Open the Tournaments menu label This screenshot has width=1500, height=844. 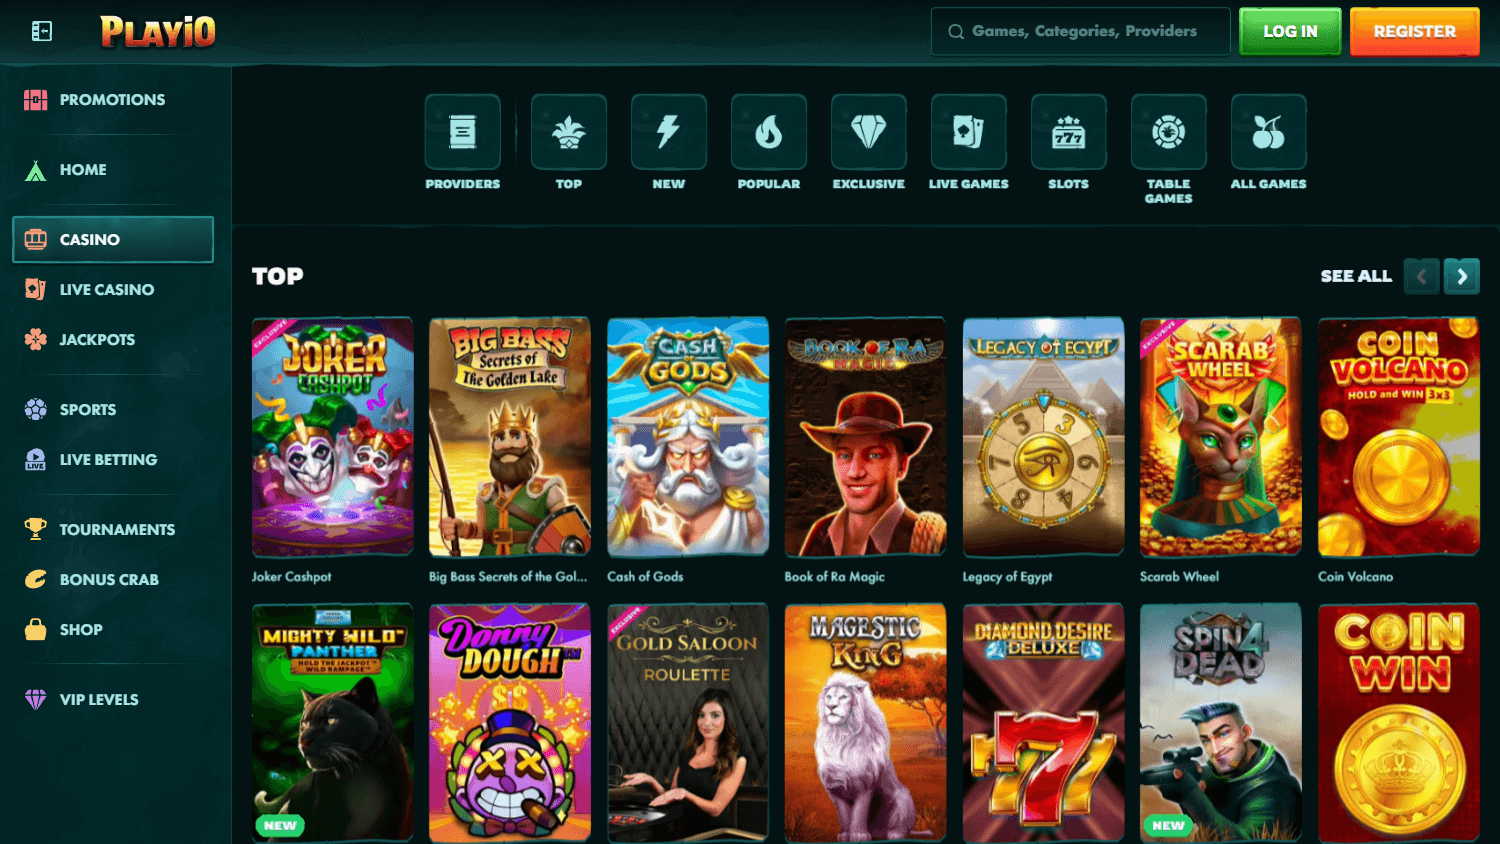pos(117,530)
